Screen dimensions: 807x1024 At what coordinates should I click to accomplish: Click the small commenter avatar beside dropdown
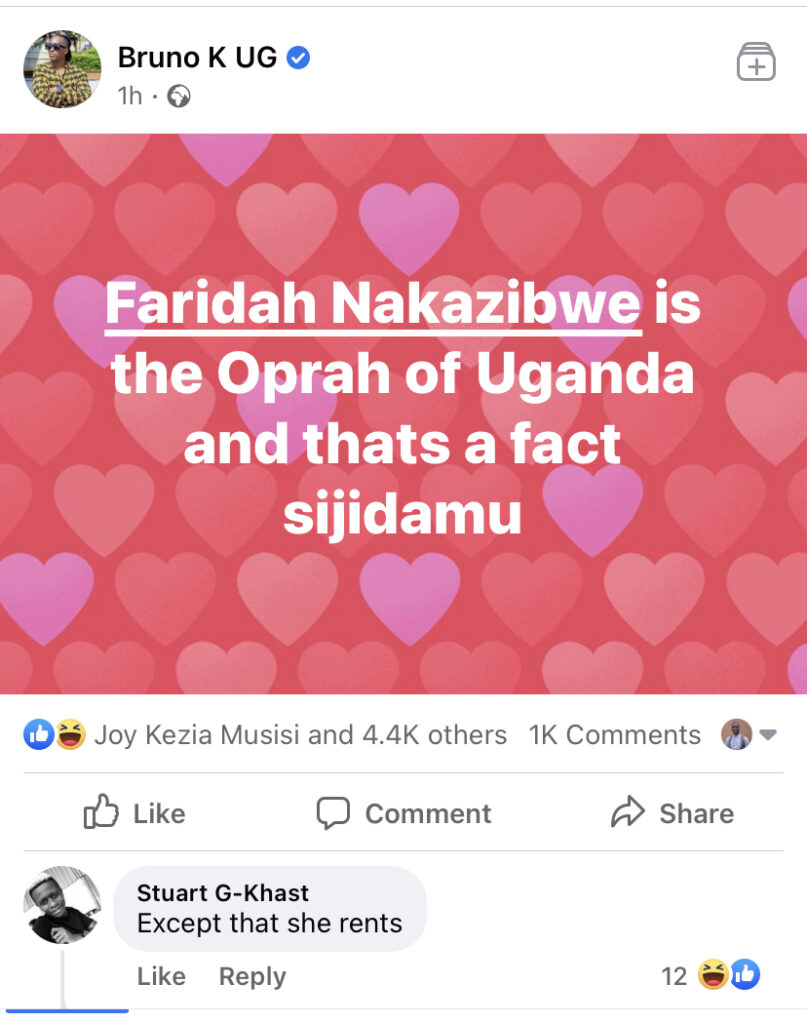point(736,735)
